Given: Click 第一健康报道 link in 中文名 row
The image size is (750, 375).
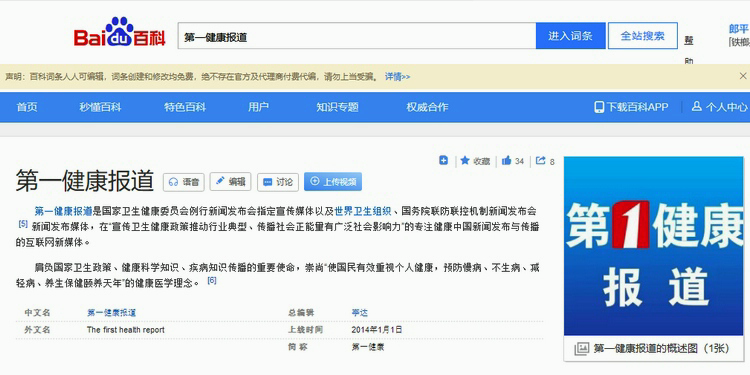Looking at the screenshot, I should (111, 313).
